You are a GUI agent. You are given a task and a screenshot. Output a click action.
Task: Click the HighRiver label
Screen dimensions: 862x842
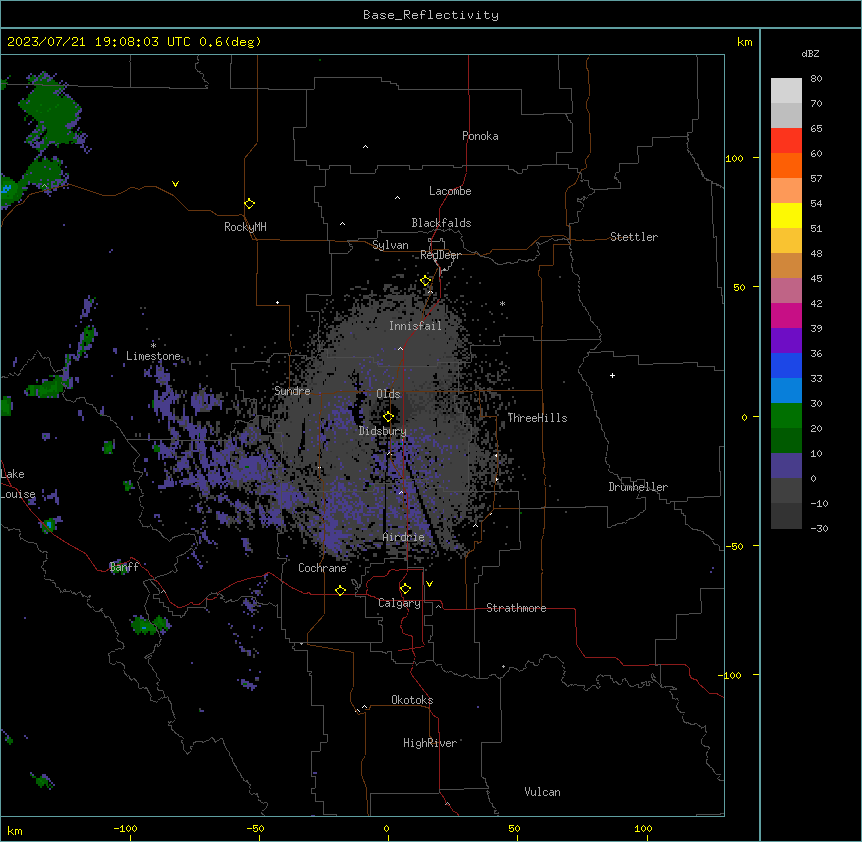pyautogui.click(x=429, y=743)
